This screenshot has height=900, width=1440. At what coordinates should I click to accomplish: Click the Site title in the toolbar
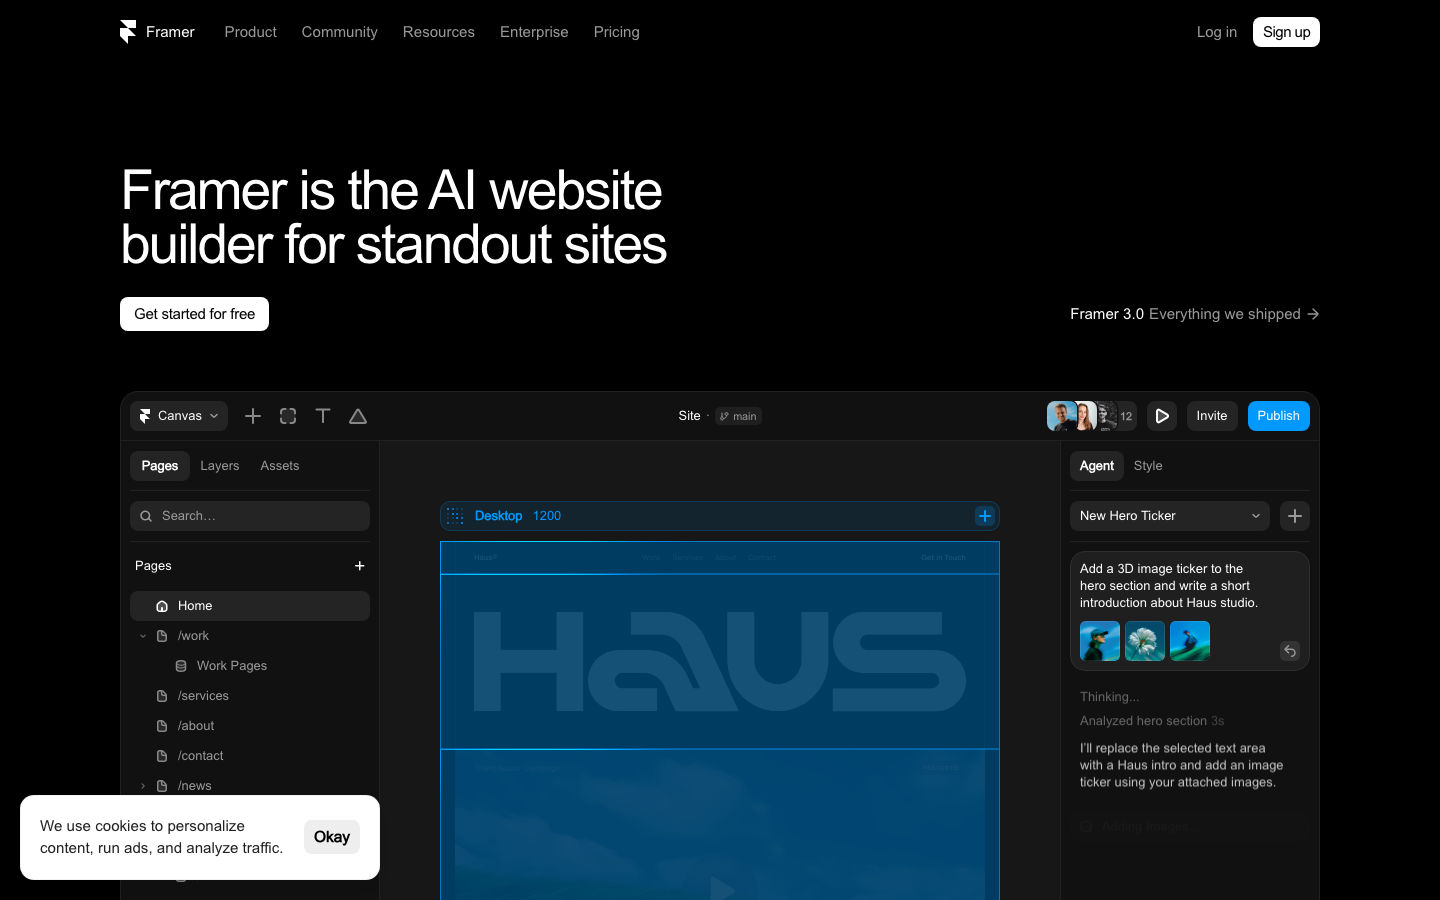coord(690,416)
